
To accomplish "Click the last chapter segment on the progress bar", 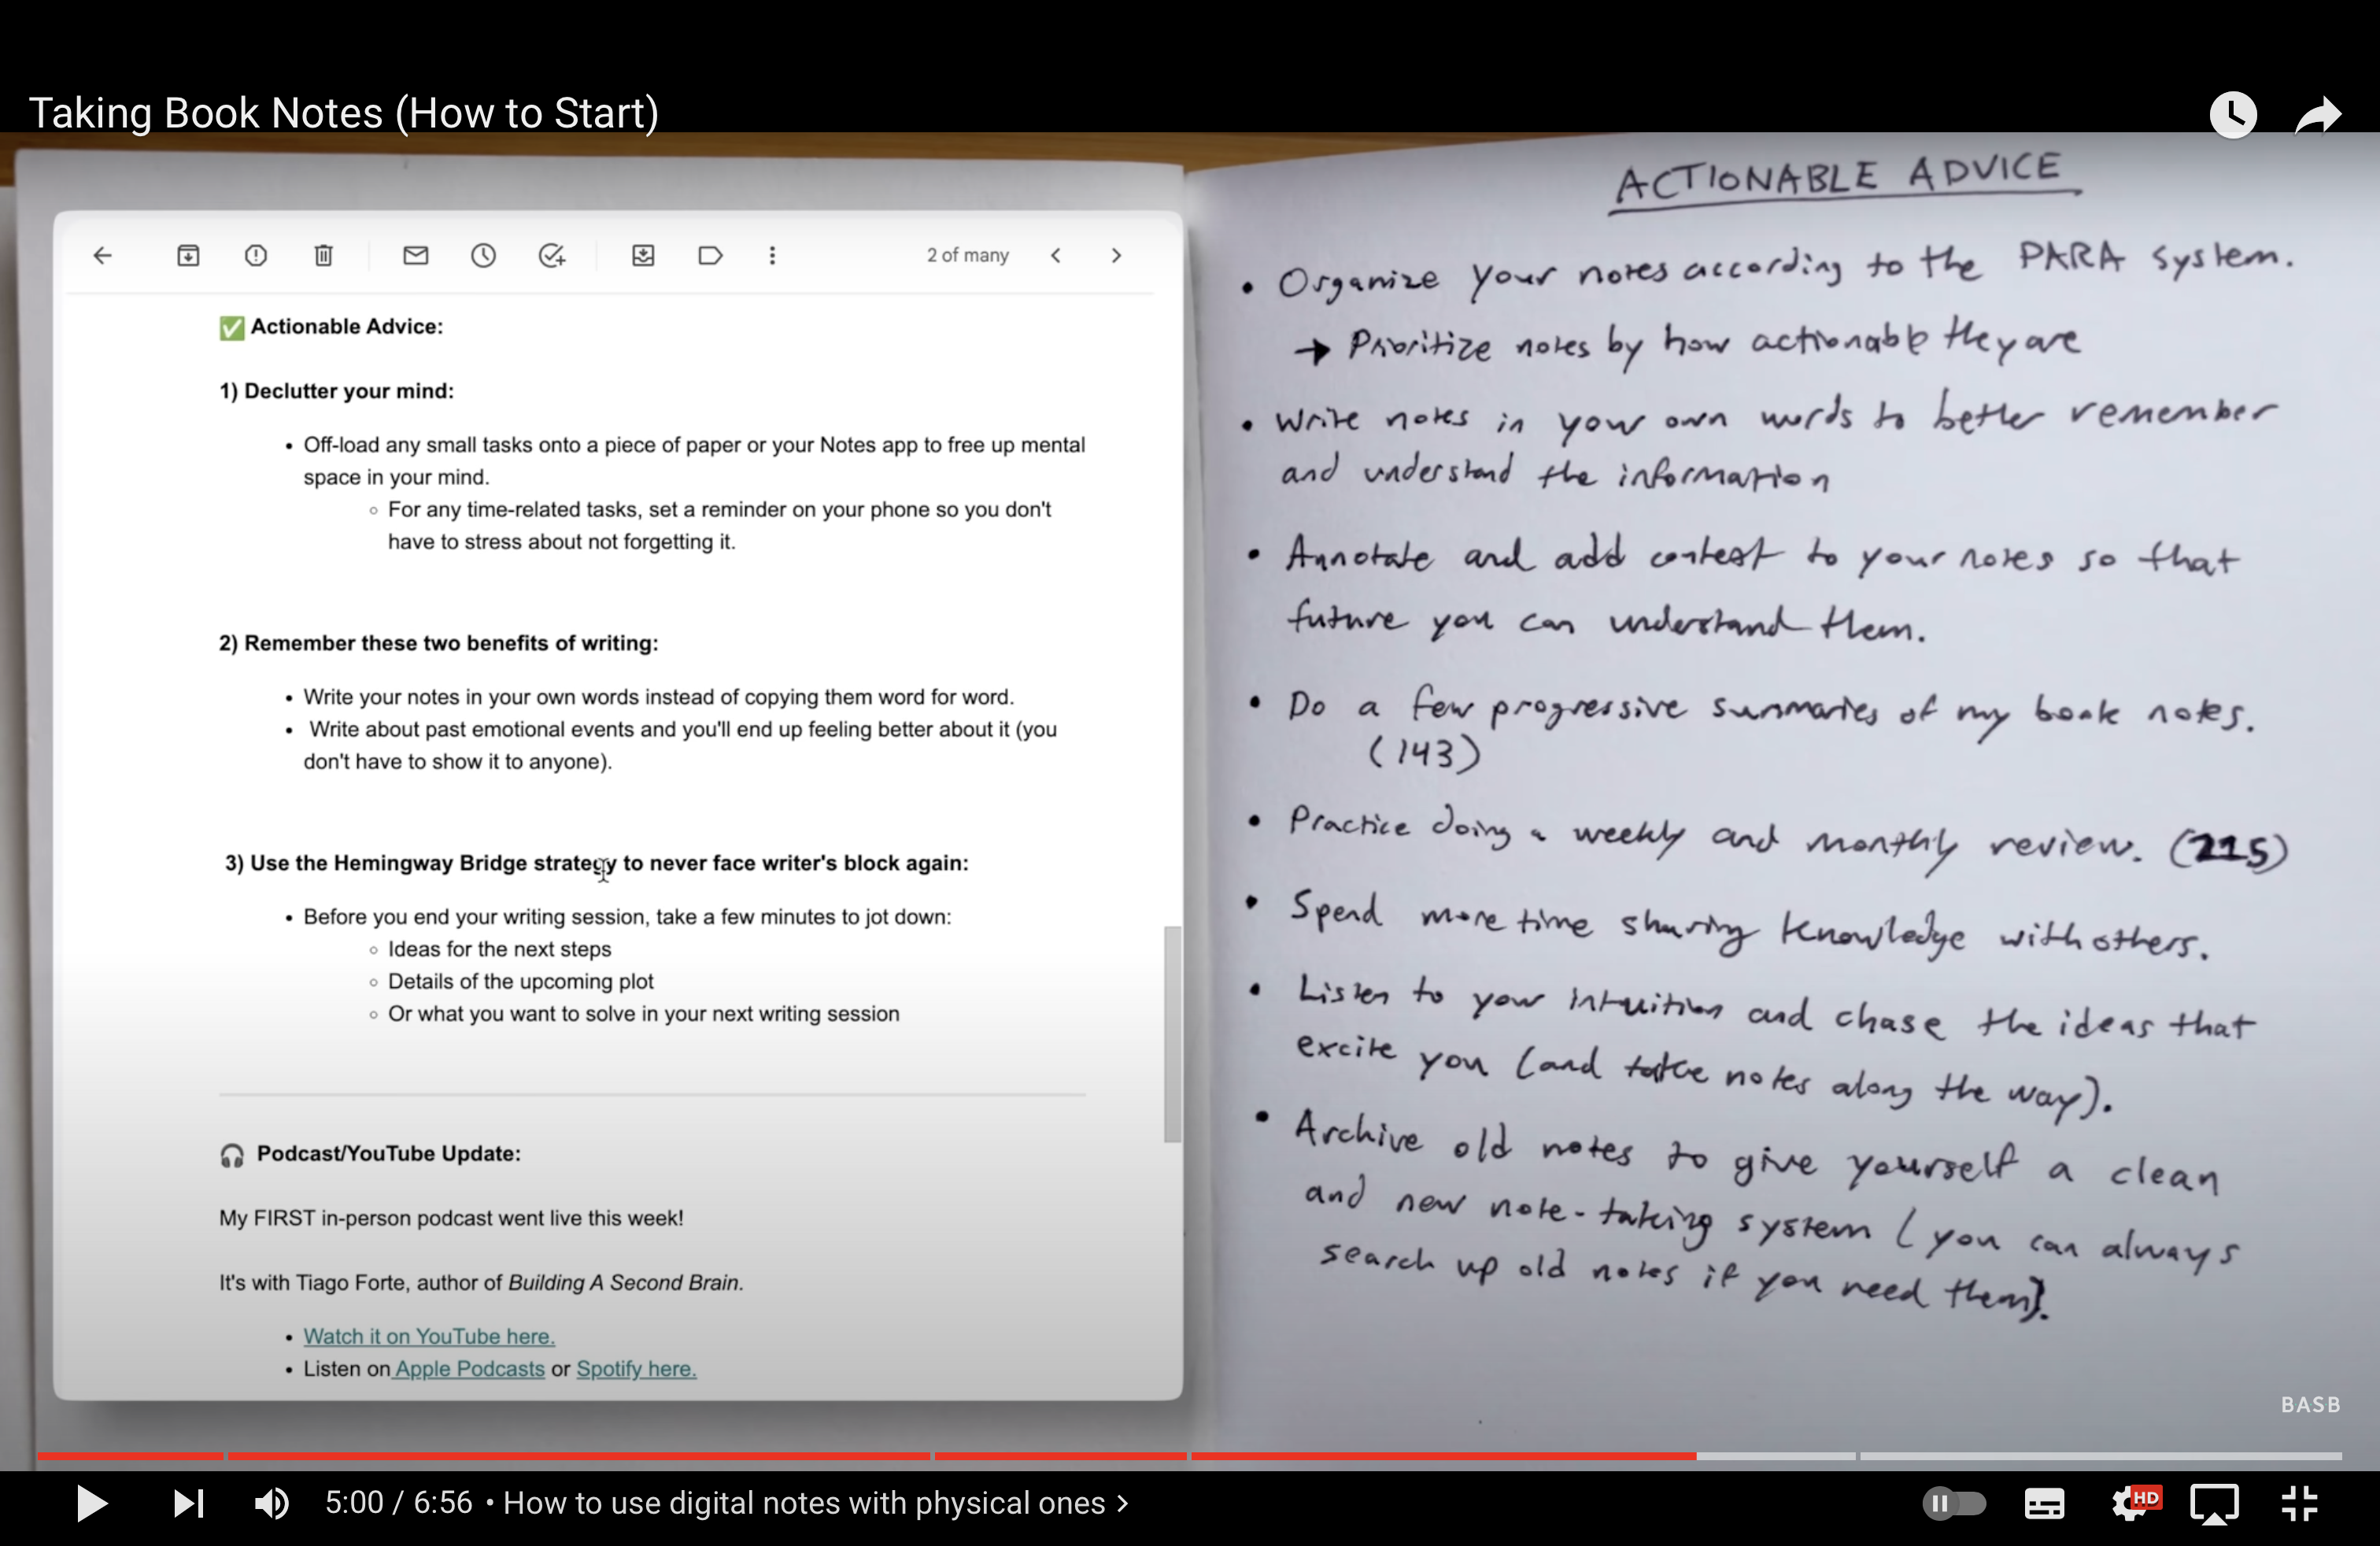I will pyautogui.click(x=2100, y=1456).
